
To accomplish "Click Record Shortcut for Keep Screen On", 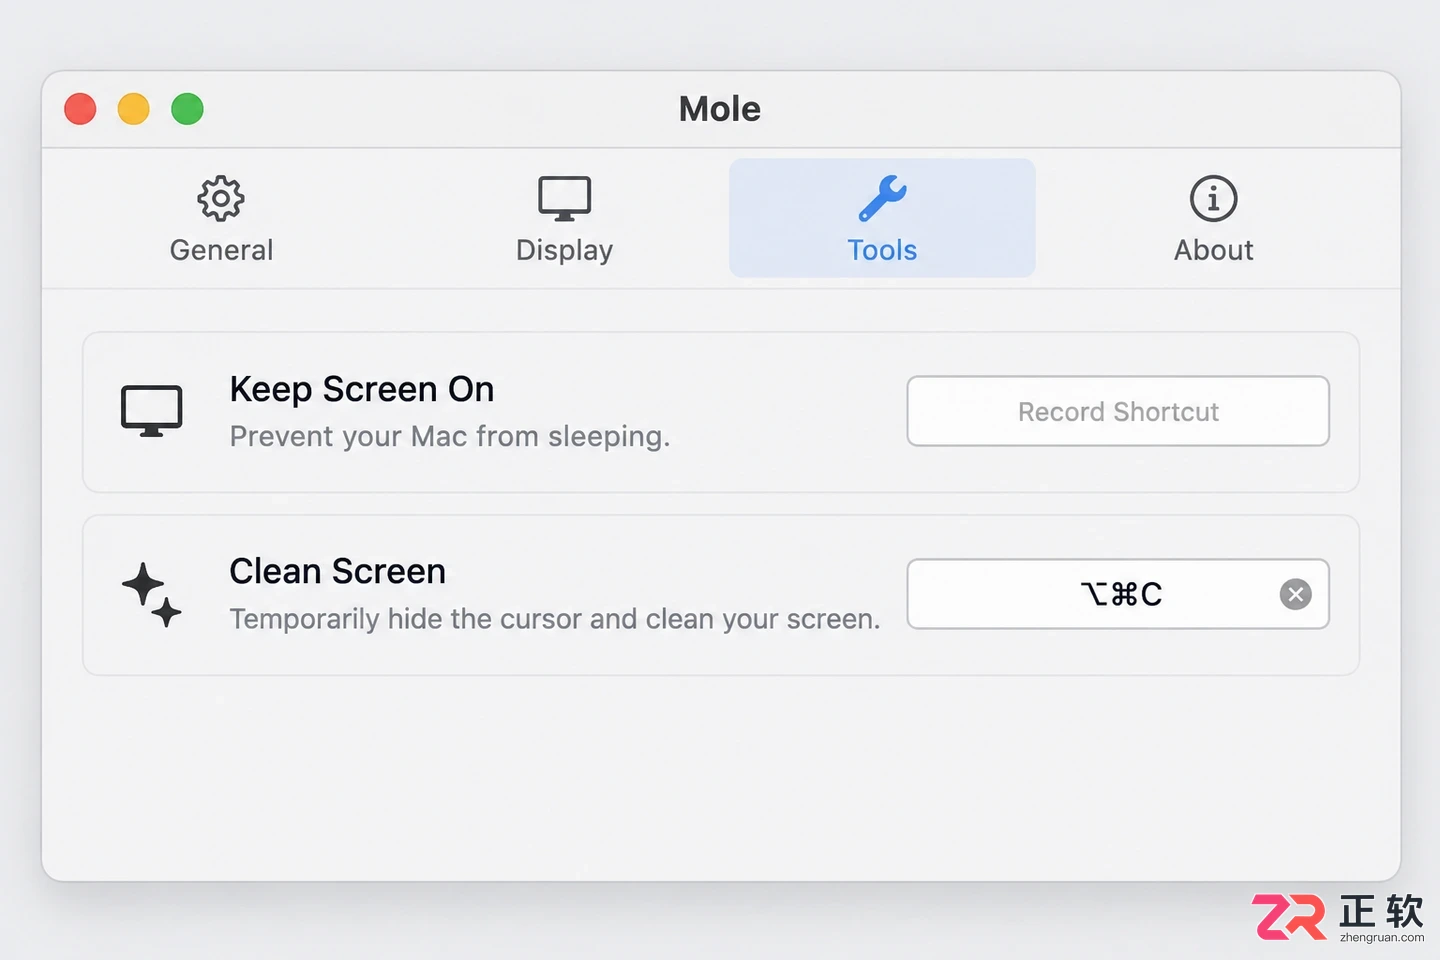I will (x=1118, y=411).
